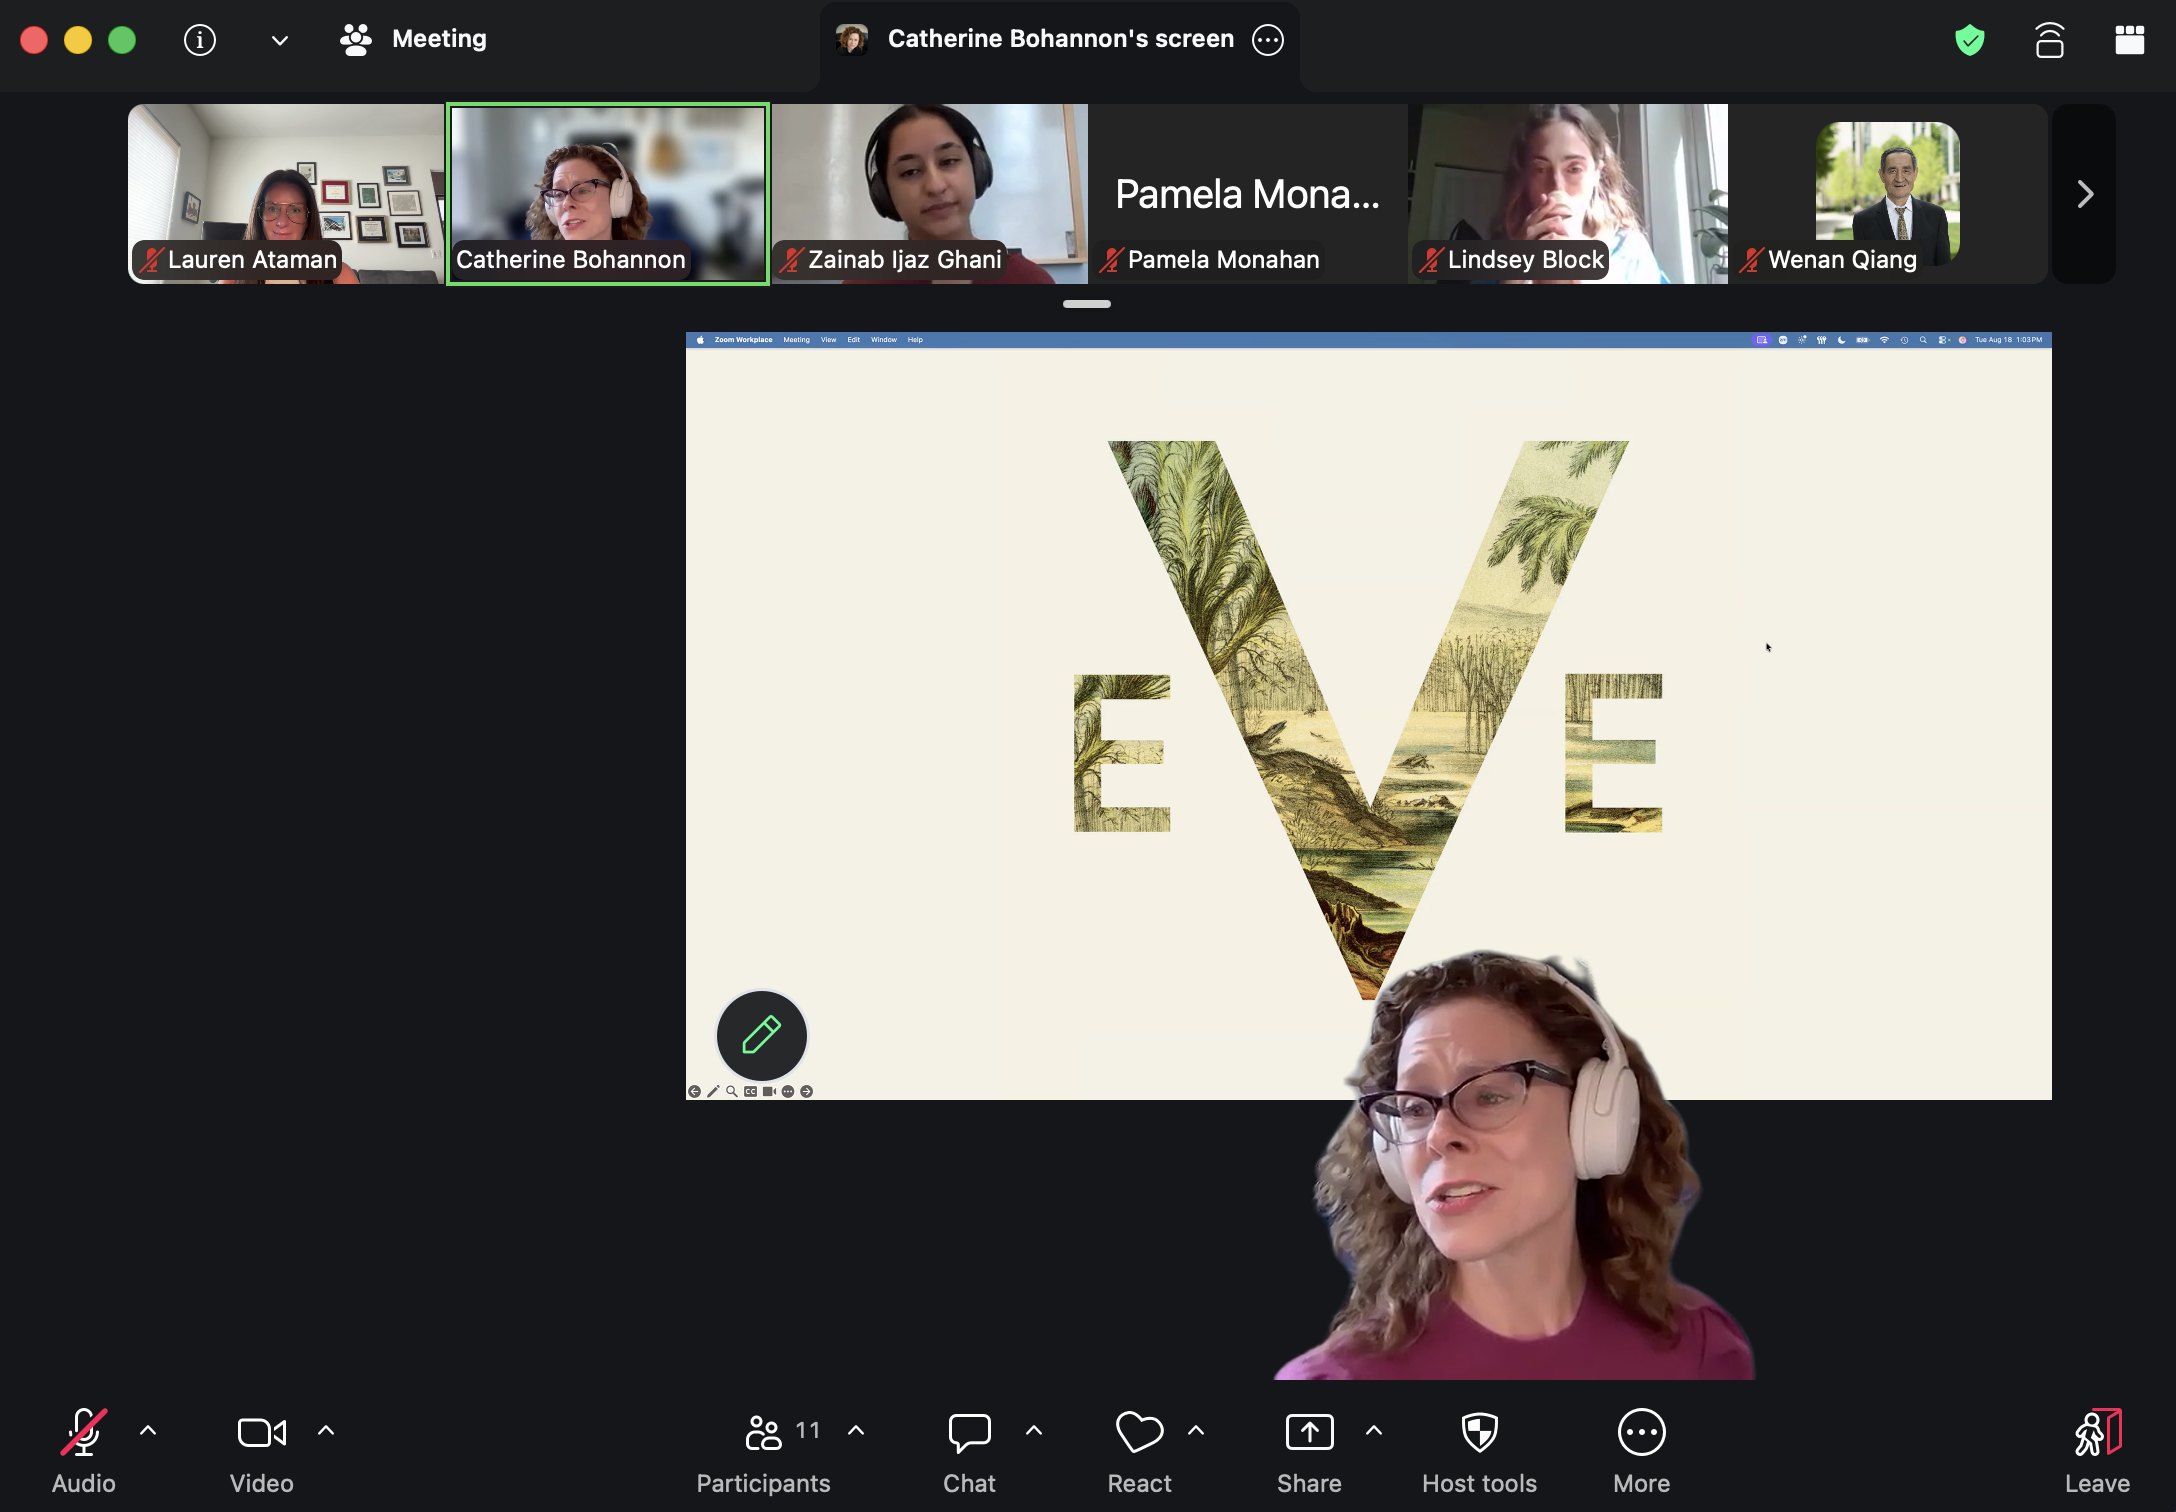
Task: Open the view layout grid icon
Action: point(2129,40)
